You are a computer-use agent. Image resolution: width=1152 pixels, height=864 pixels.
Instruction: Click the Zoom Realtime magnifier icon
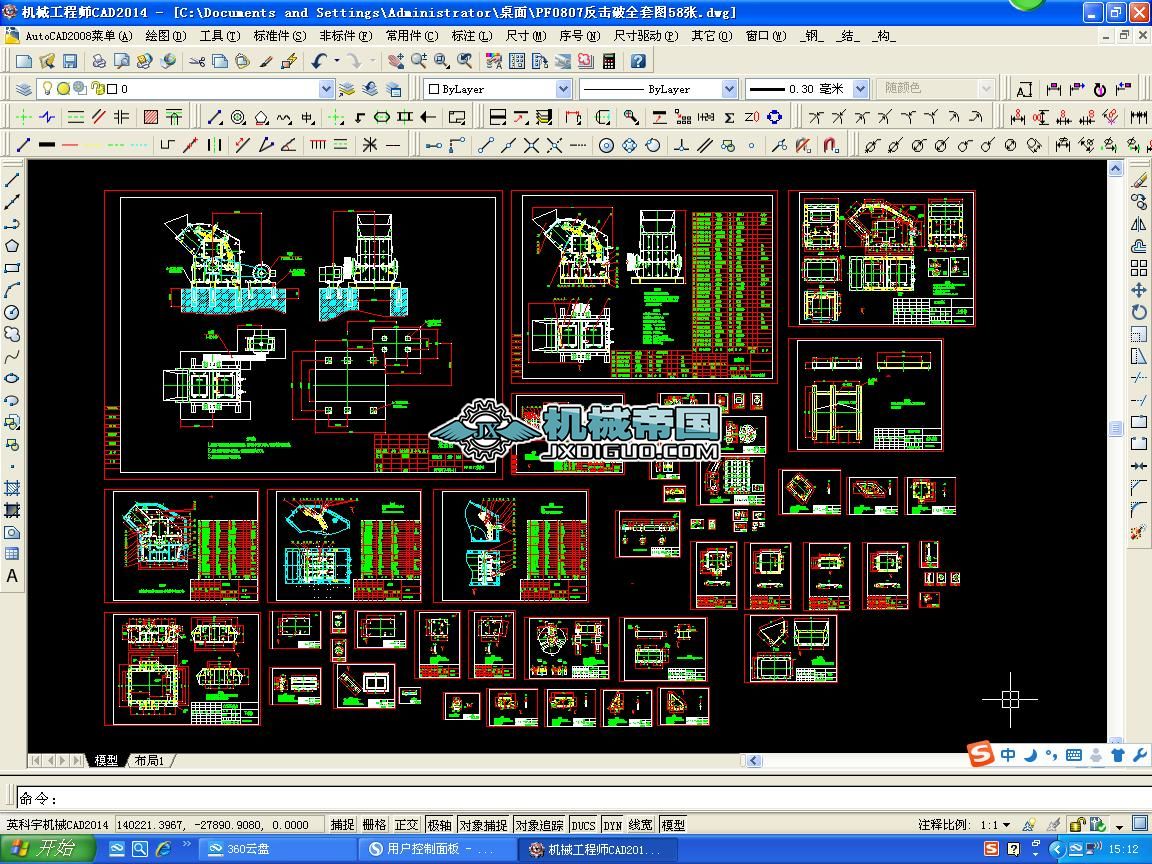click(x=419, y=62)
